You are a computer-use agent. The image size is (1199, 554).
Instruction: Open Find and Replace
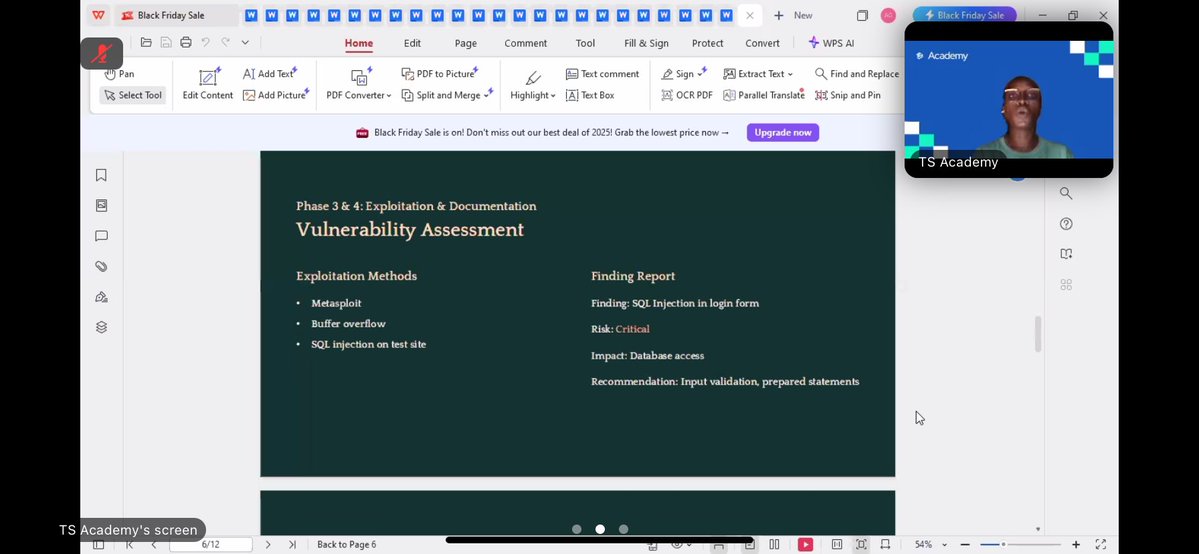coord(856,73)
